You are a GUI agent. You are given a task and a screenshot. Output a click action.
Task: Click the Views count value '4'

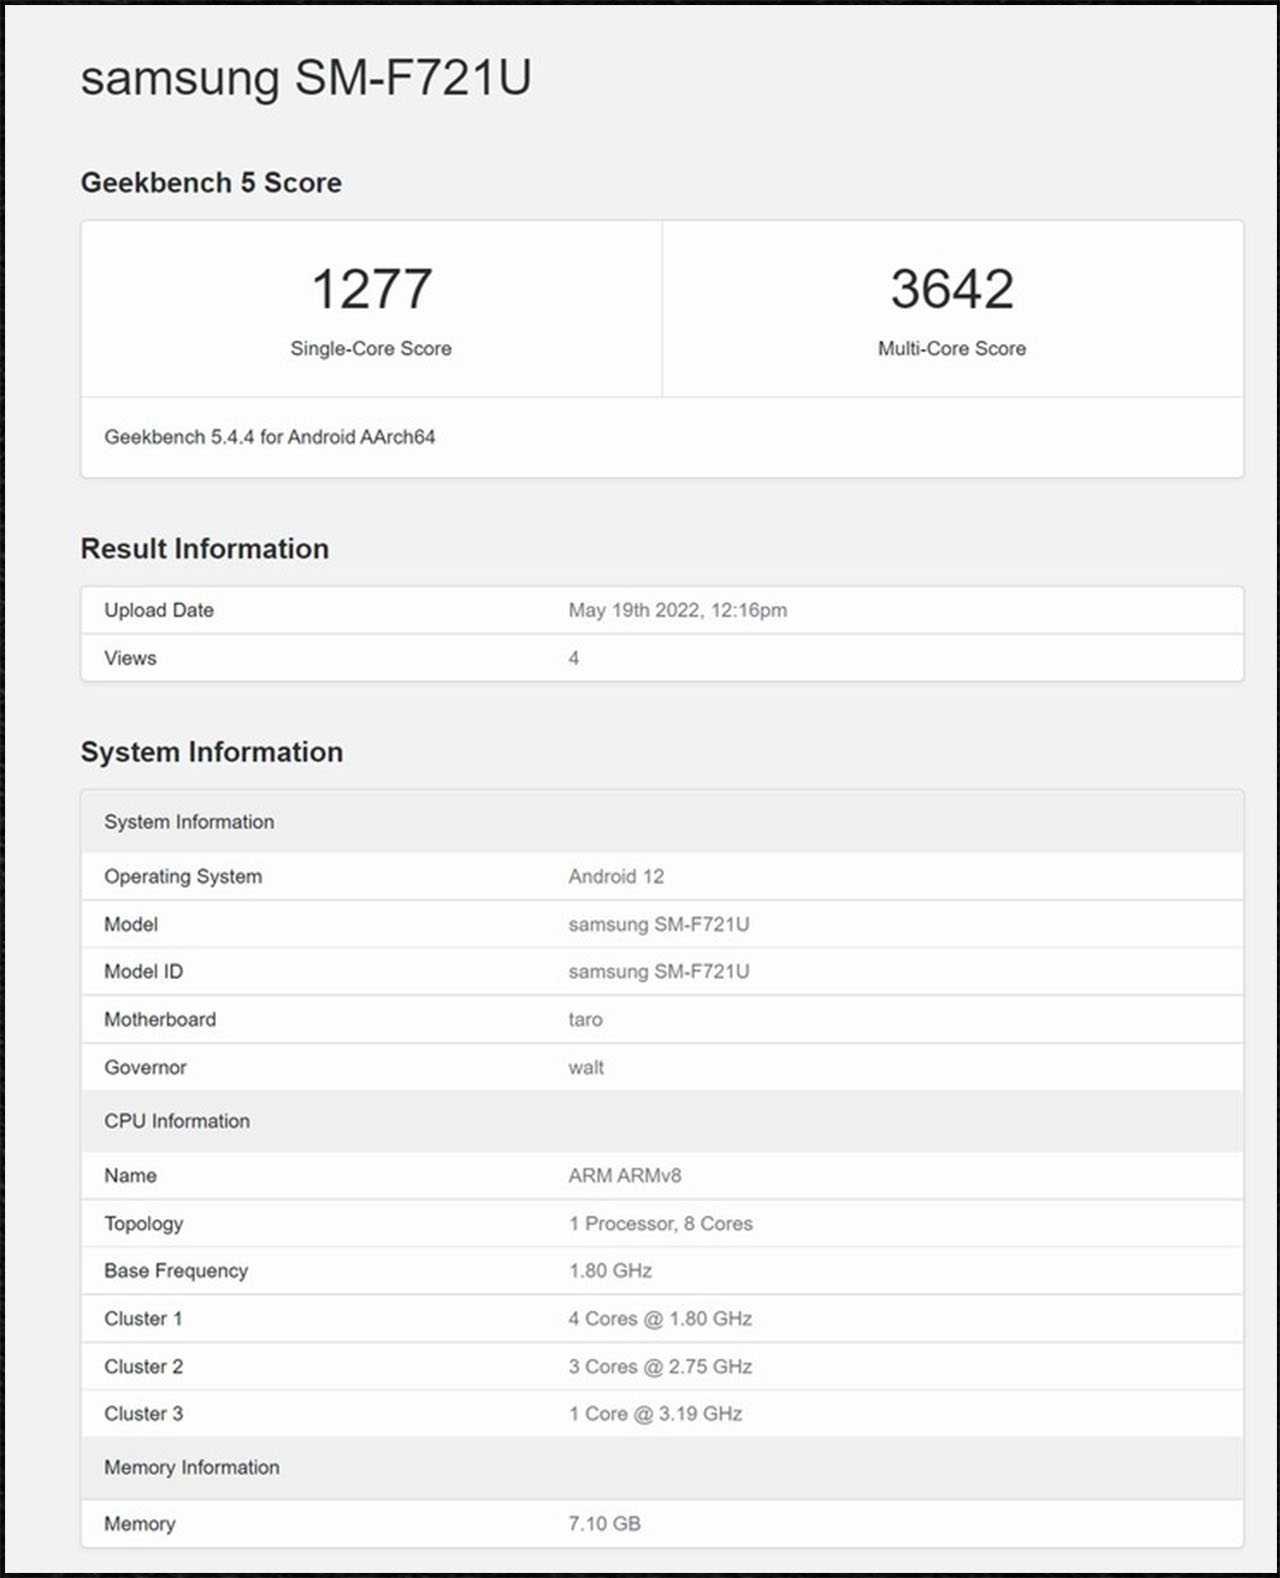(574, 658)
